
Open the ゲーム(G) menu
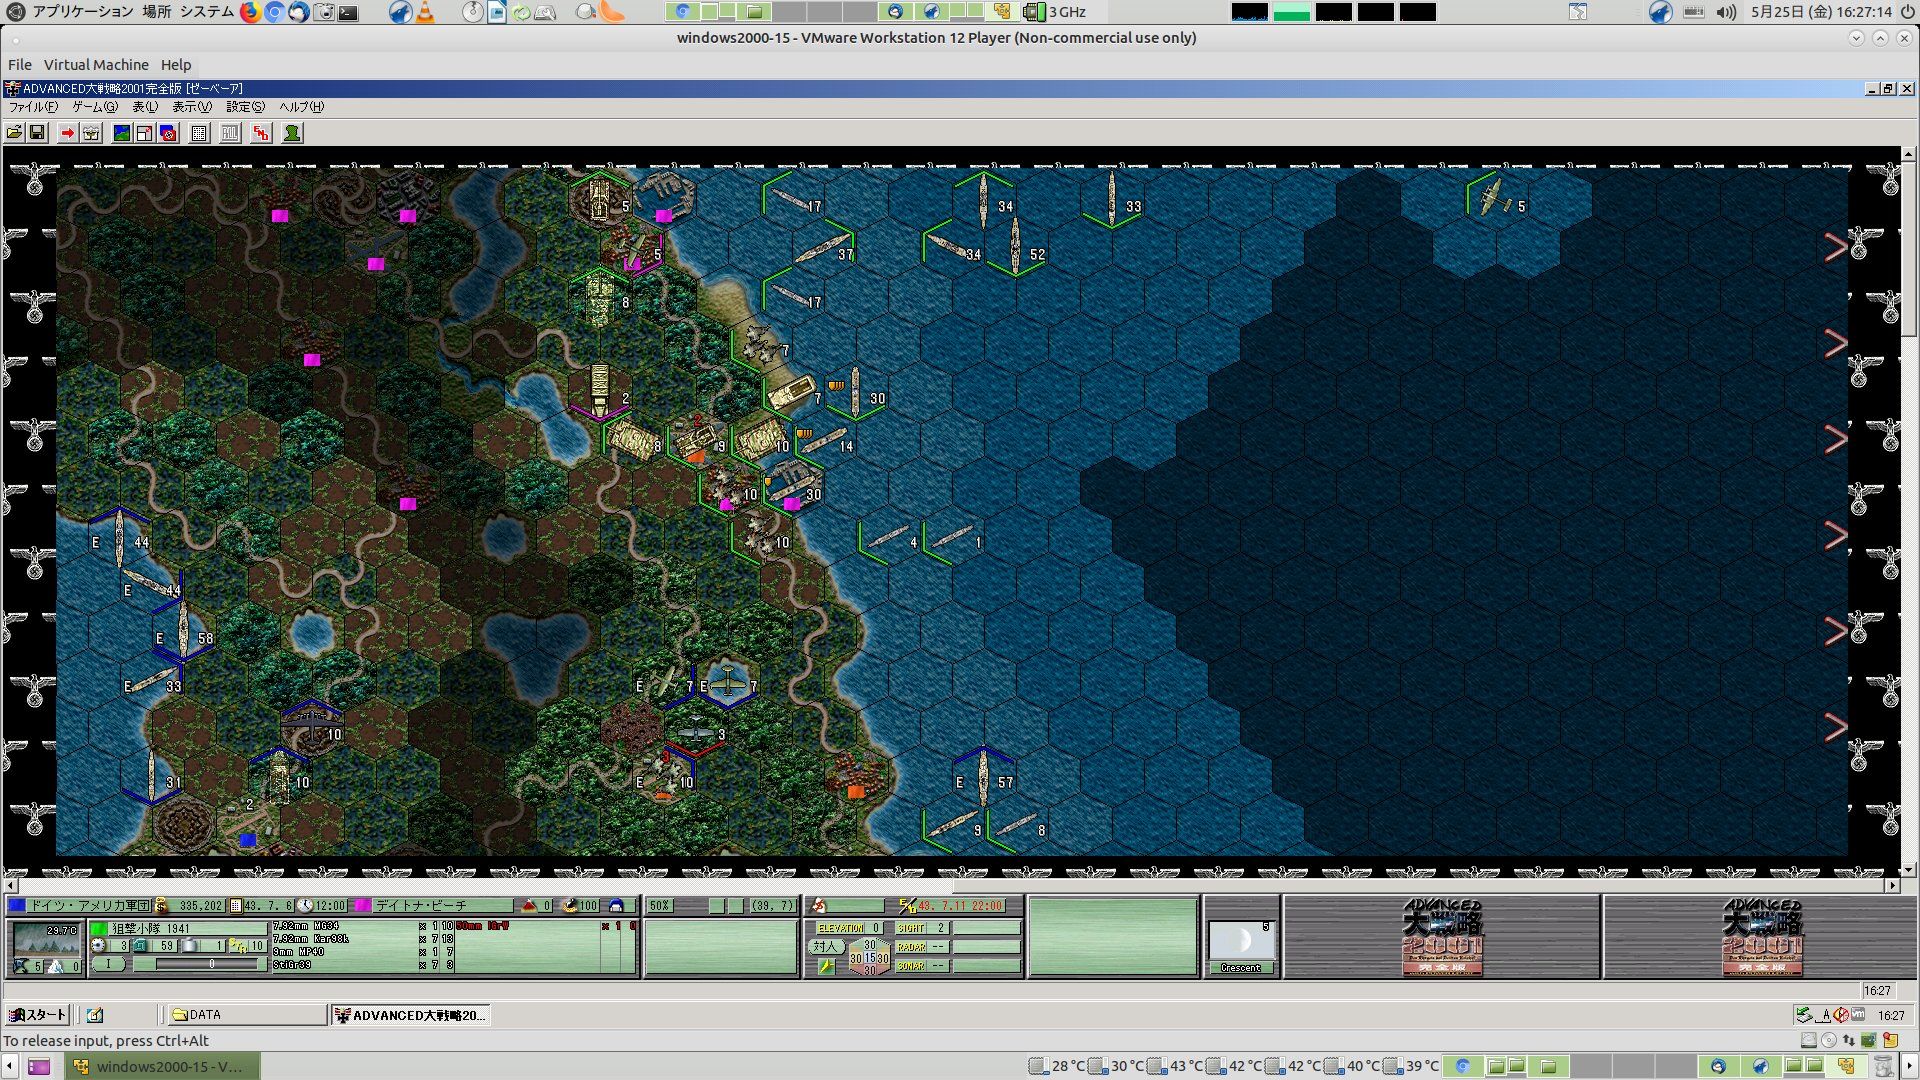tap(95, 107)
